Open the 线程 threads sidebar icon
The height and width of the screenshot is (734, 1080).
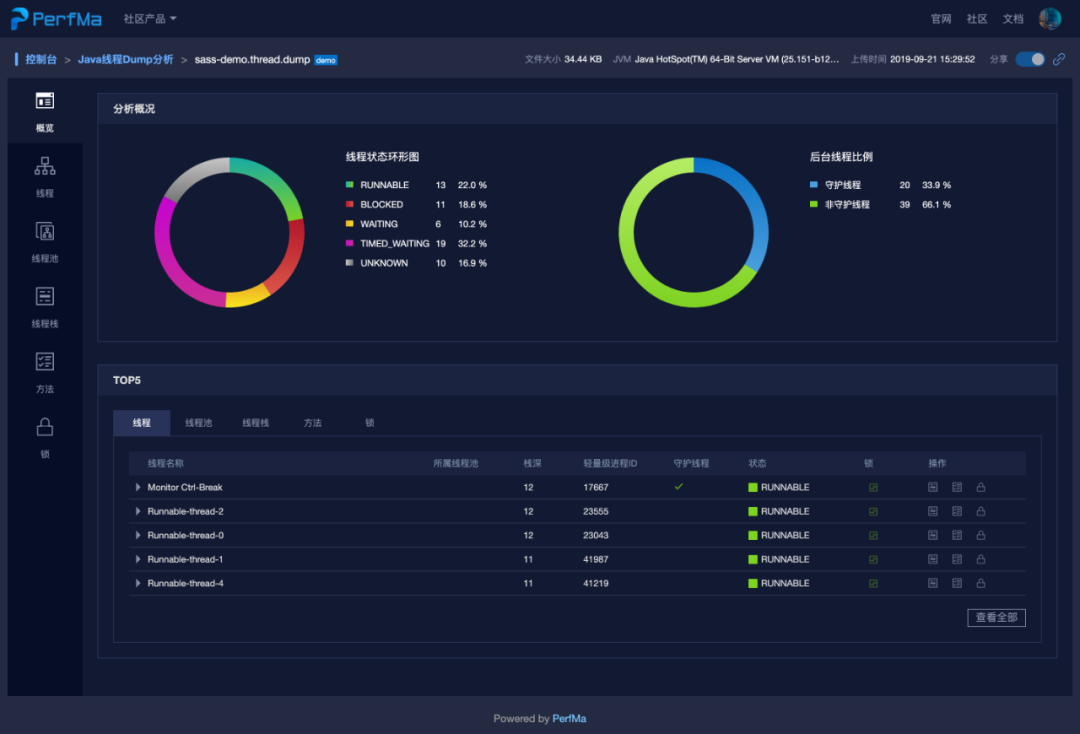[x=45, y=167]
